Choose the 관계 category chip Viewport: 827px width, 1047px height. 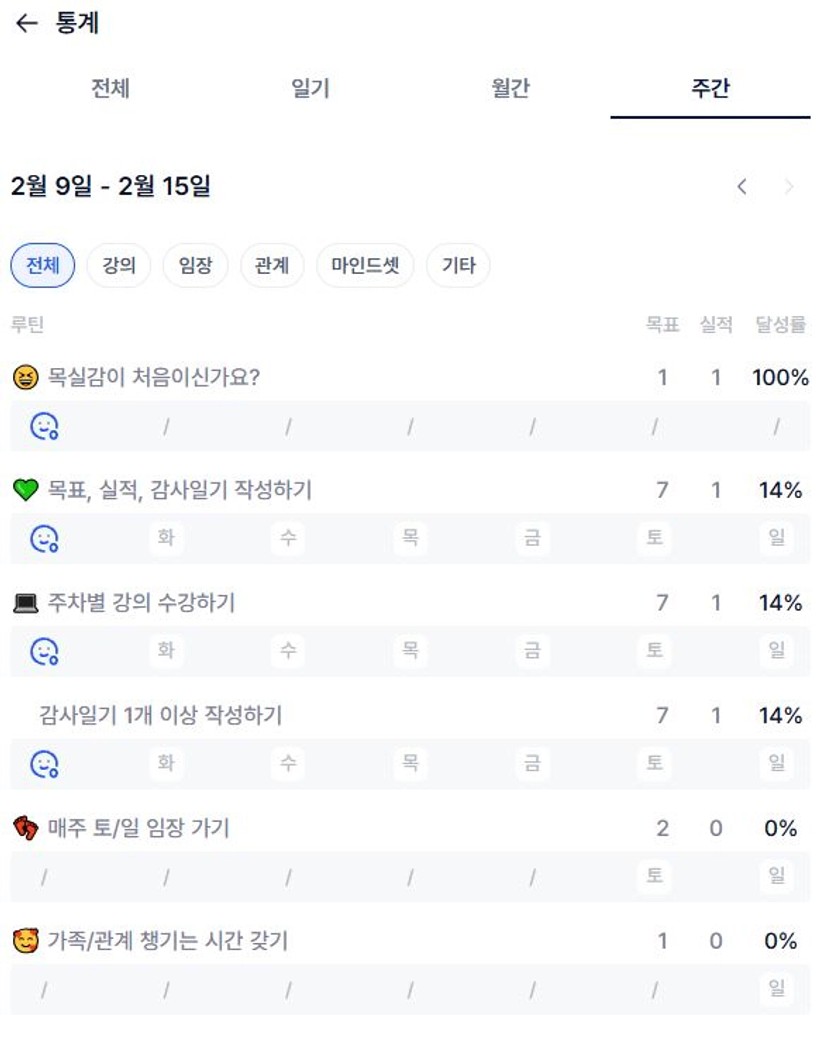(x=272, y=266)
